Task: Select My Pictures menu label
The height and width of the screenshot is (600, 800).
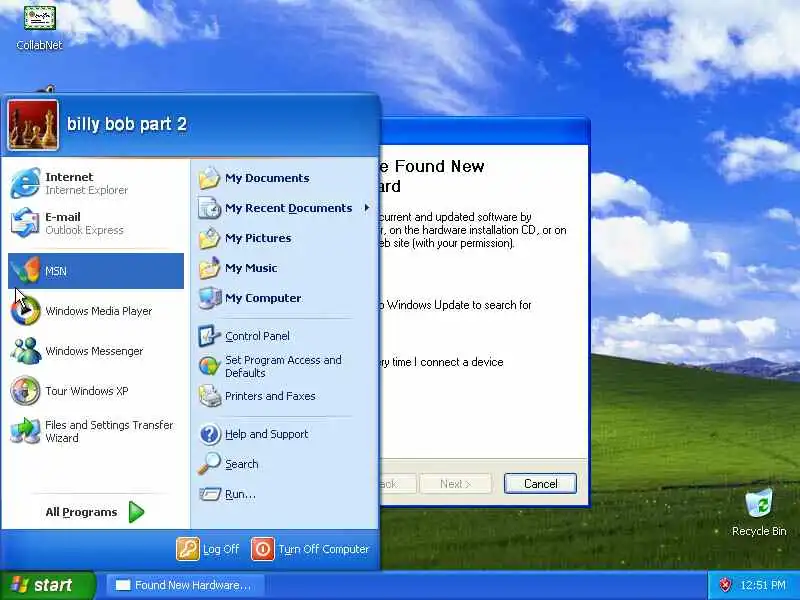Action: point(258,238)
